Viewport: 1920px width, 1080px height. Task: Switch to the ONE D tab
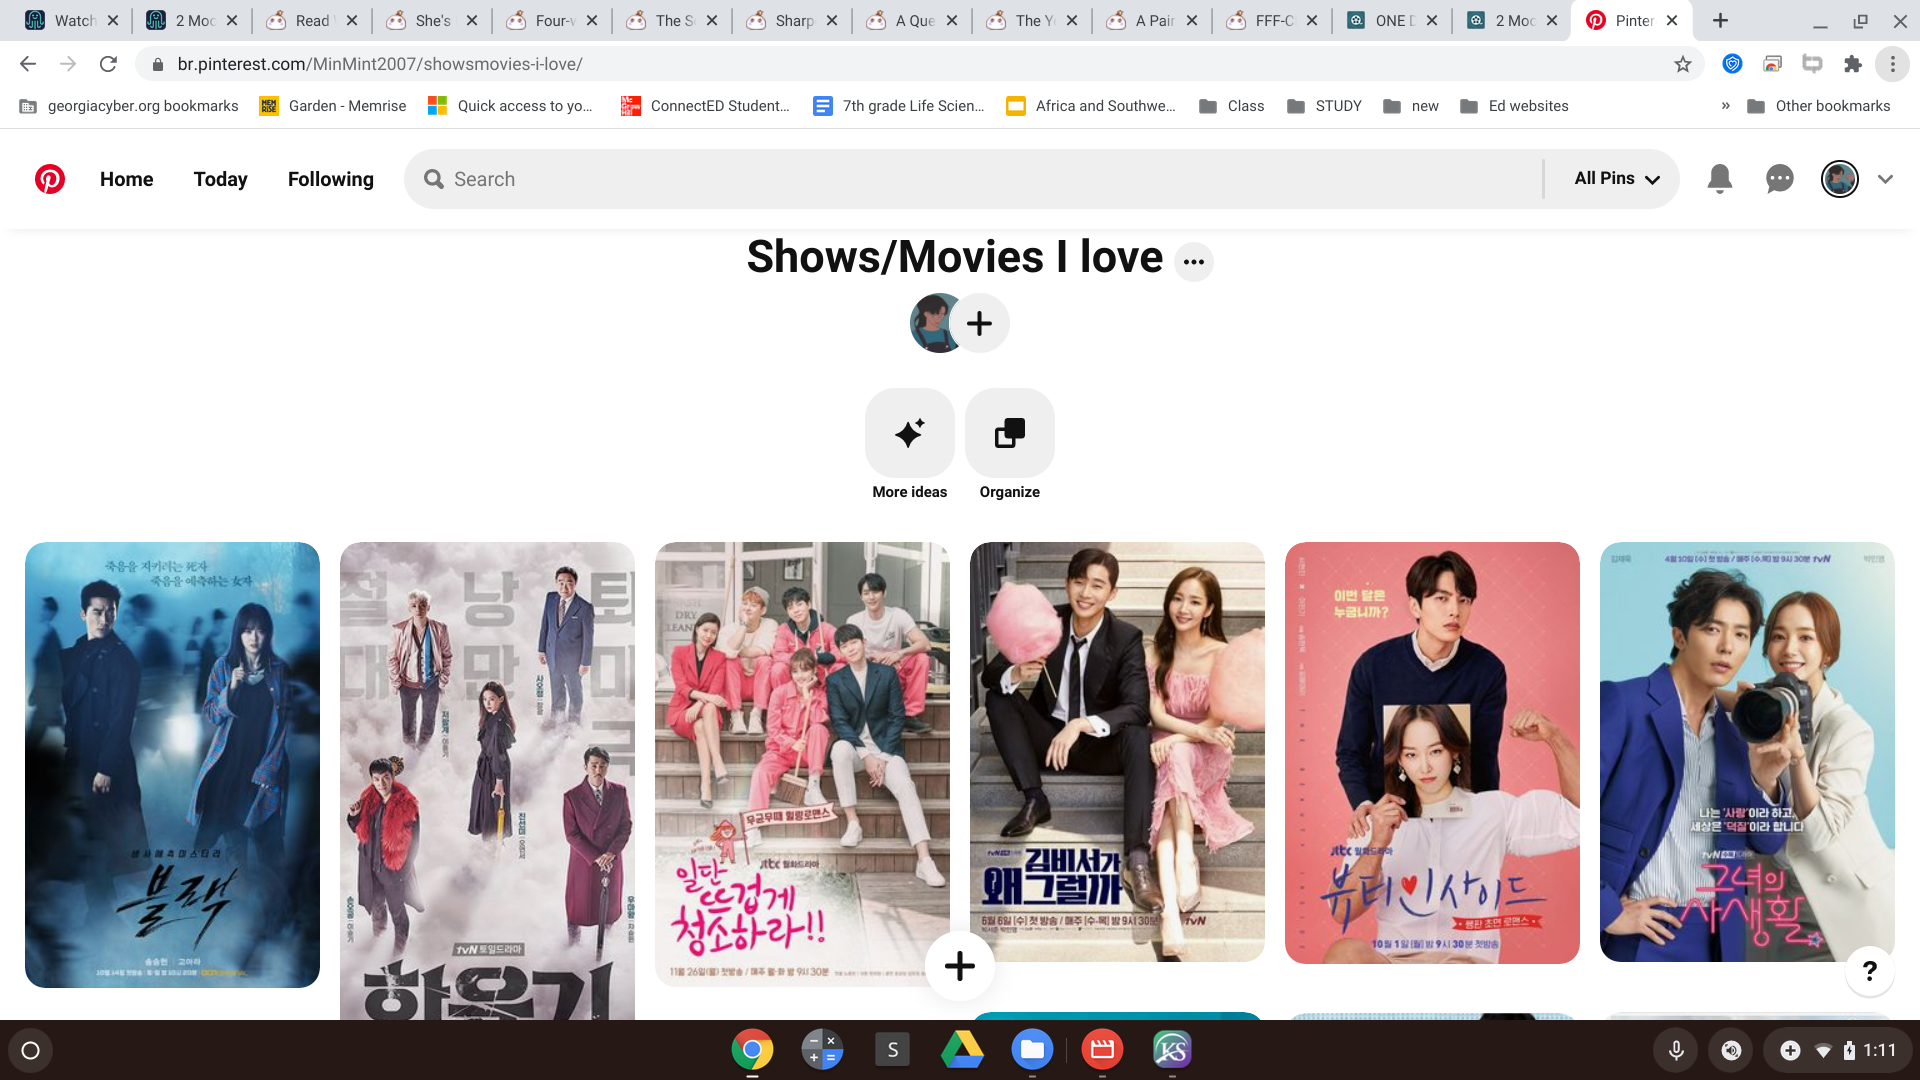coord(1392,20)
